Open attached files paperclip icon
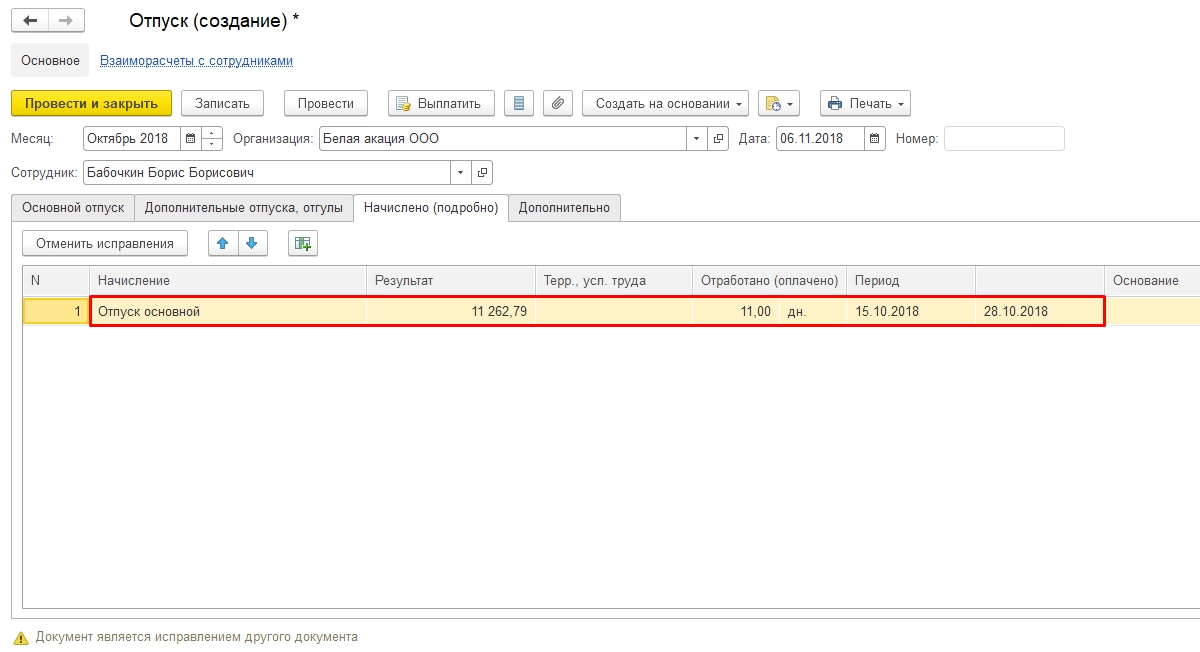The image size is (1200, 652). (x=558, y=103)
